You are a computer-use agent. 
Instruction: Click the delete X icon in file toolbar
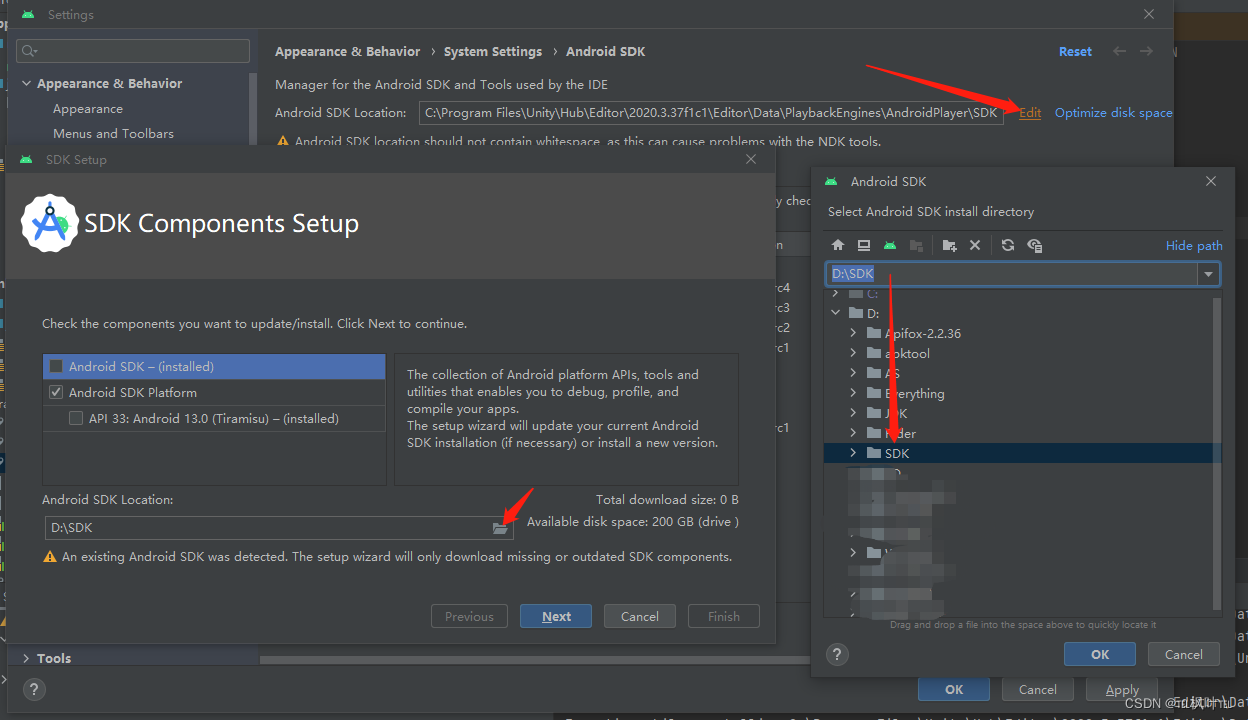[975, 245]
